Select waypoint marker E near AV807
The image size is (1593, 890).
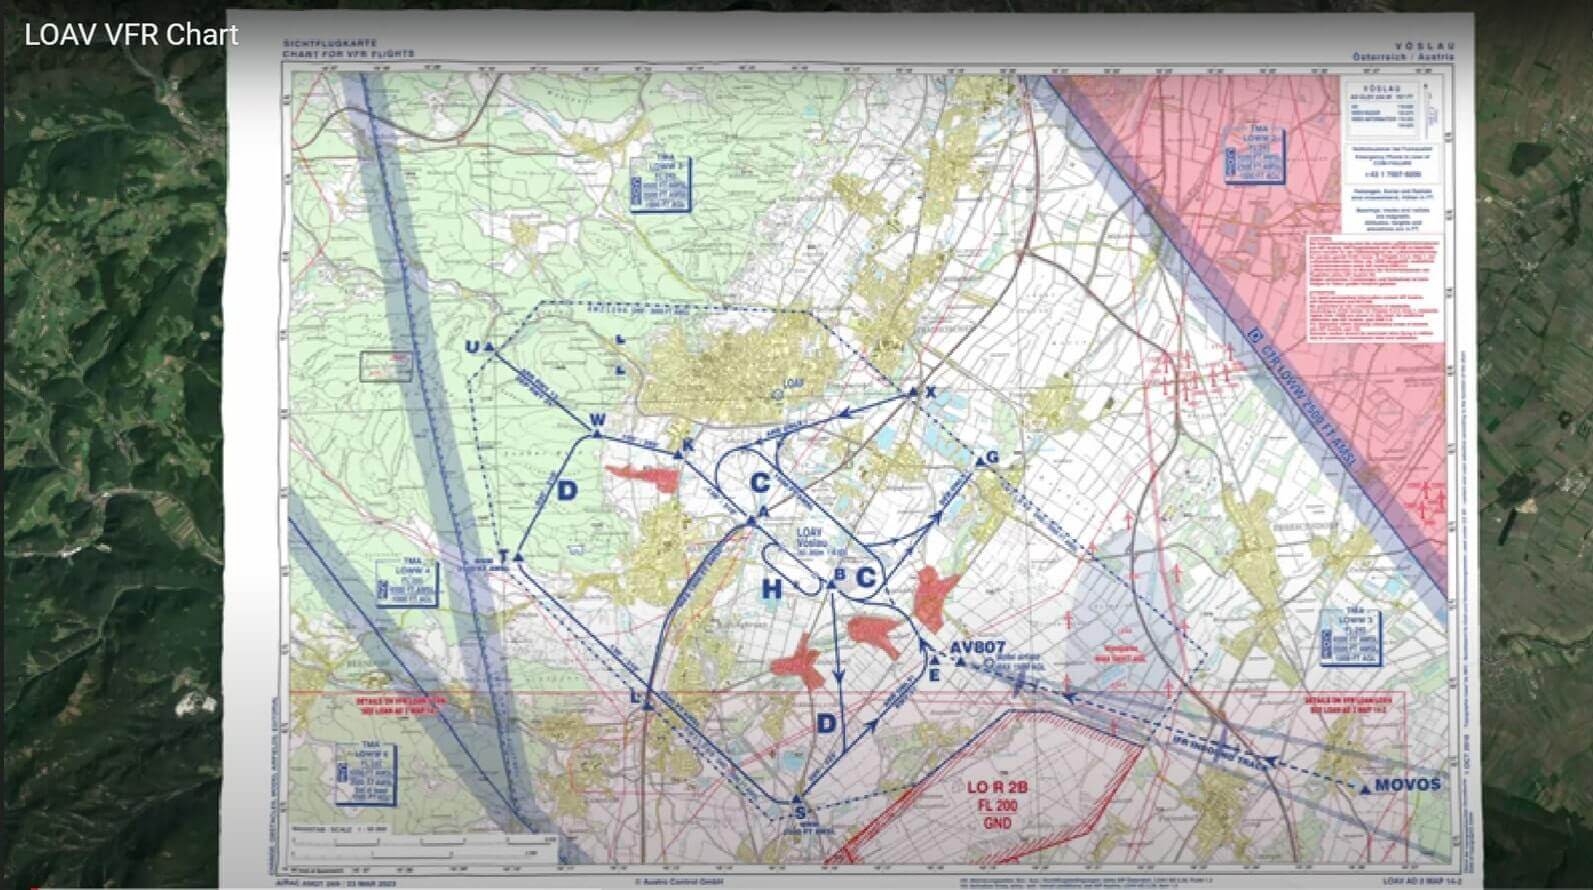point(934,660)
